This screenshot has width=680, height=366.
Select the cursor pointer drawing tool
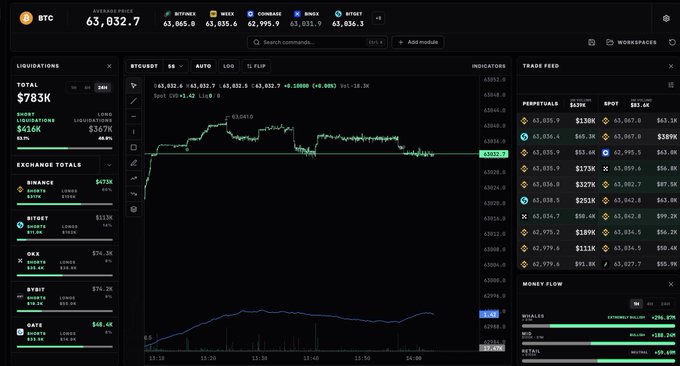(134, 85)
